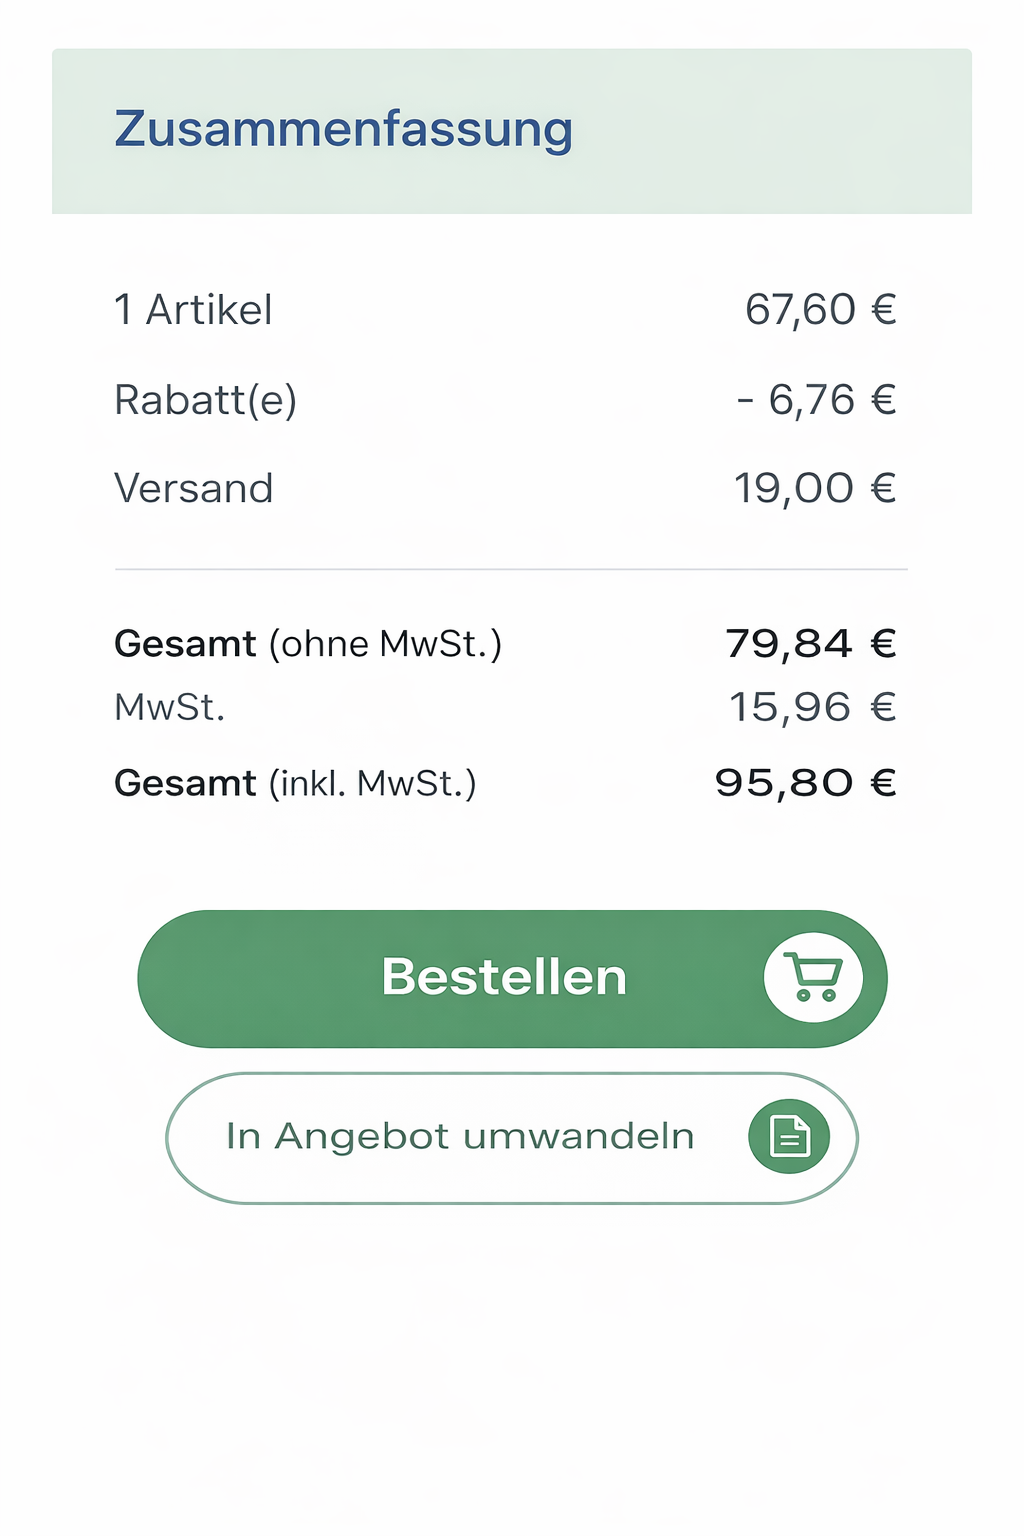Screen dimensions: 1024x1536
Task: Click the Zusammenfassung heading
Action: (343, 129)
